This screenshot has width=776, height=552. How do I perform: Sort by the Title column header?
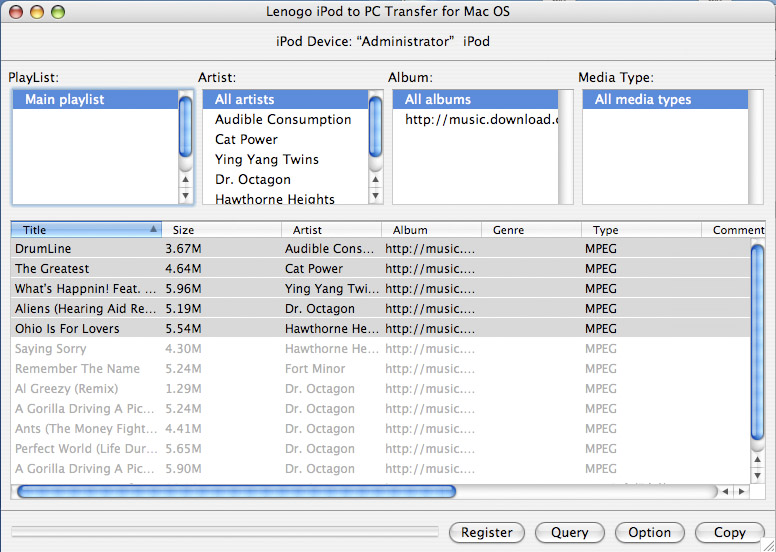click(86, 230)
